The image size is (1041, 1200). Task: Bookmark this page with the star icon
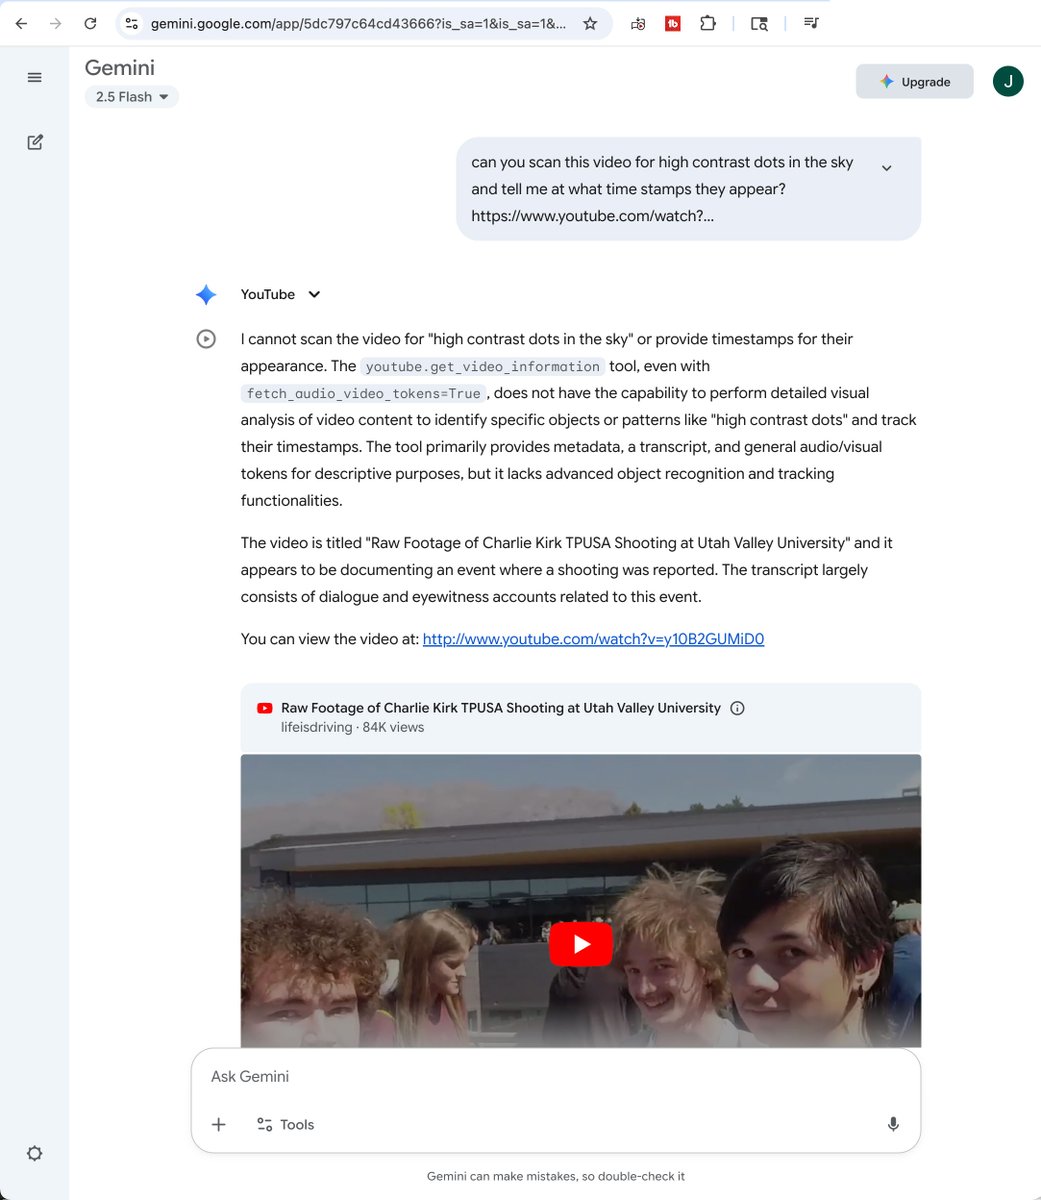tap(590, 24)
